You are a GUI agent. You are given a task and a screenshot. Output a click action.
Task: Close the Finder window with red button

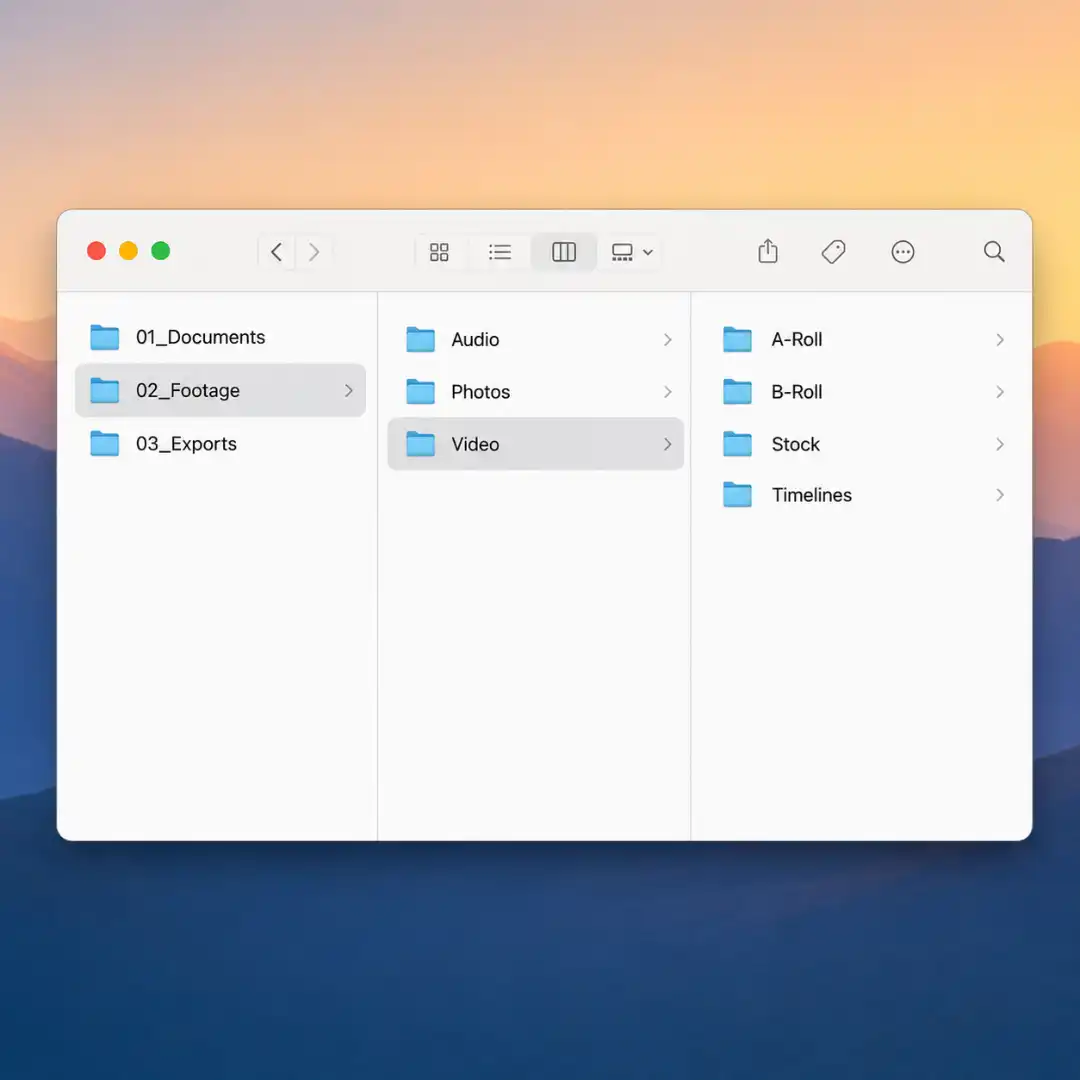(x=96, y=251)
